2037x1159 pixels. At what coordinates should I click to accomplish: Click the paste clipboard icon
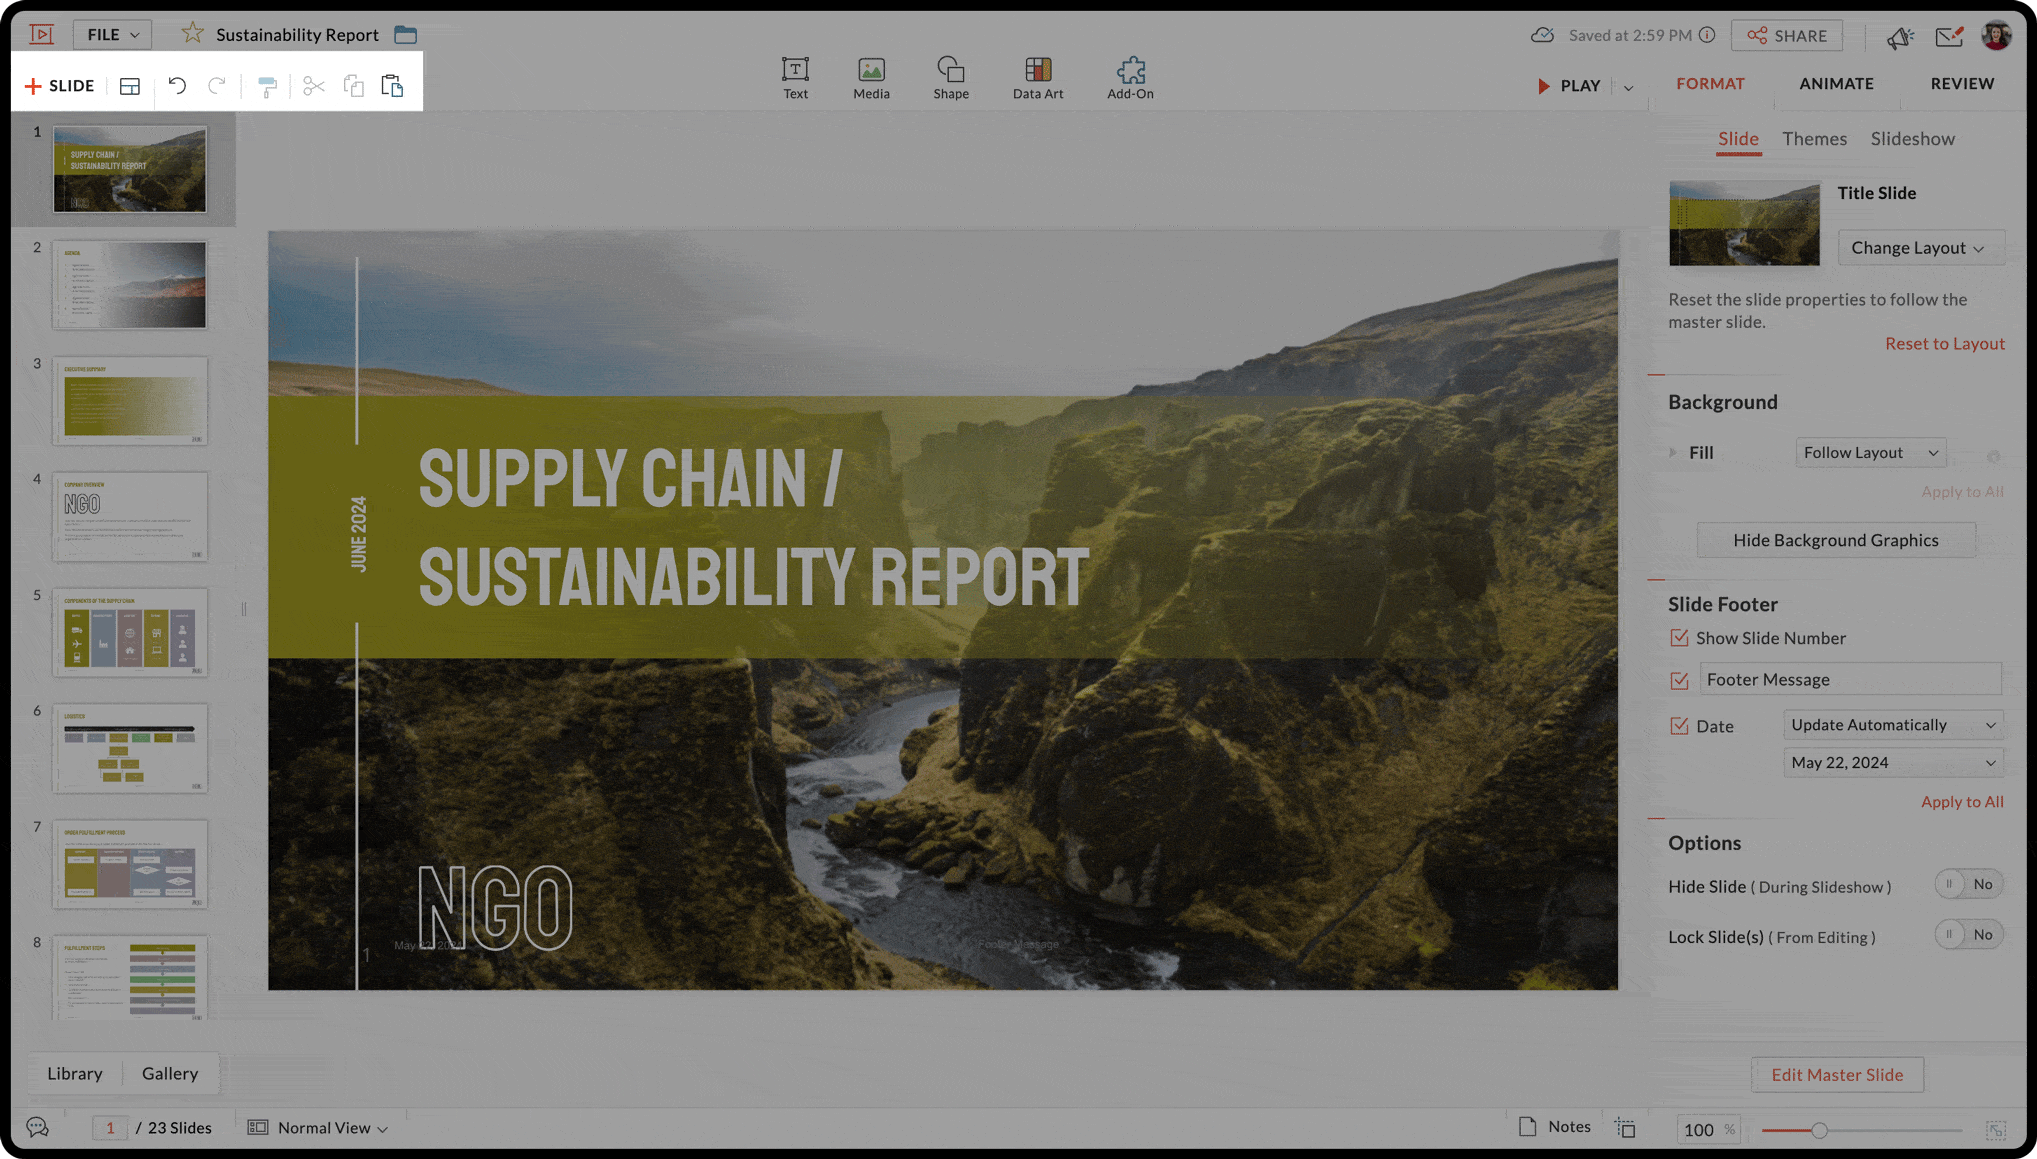point(392,86)
